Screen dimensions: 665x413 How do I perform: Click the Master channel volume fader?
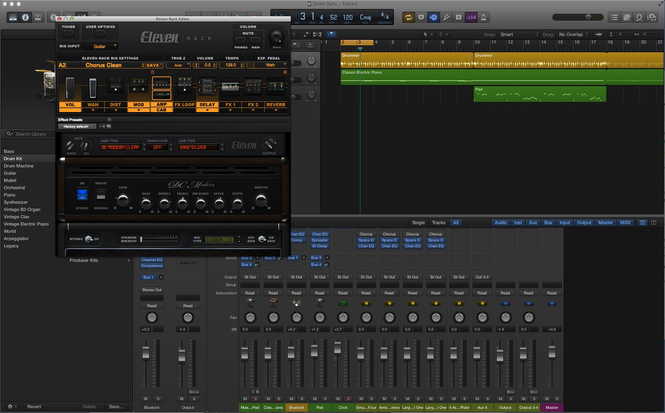(552, 352)
